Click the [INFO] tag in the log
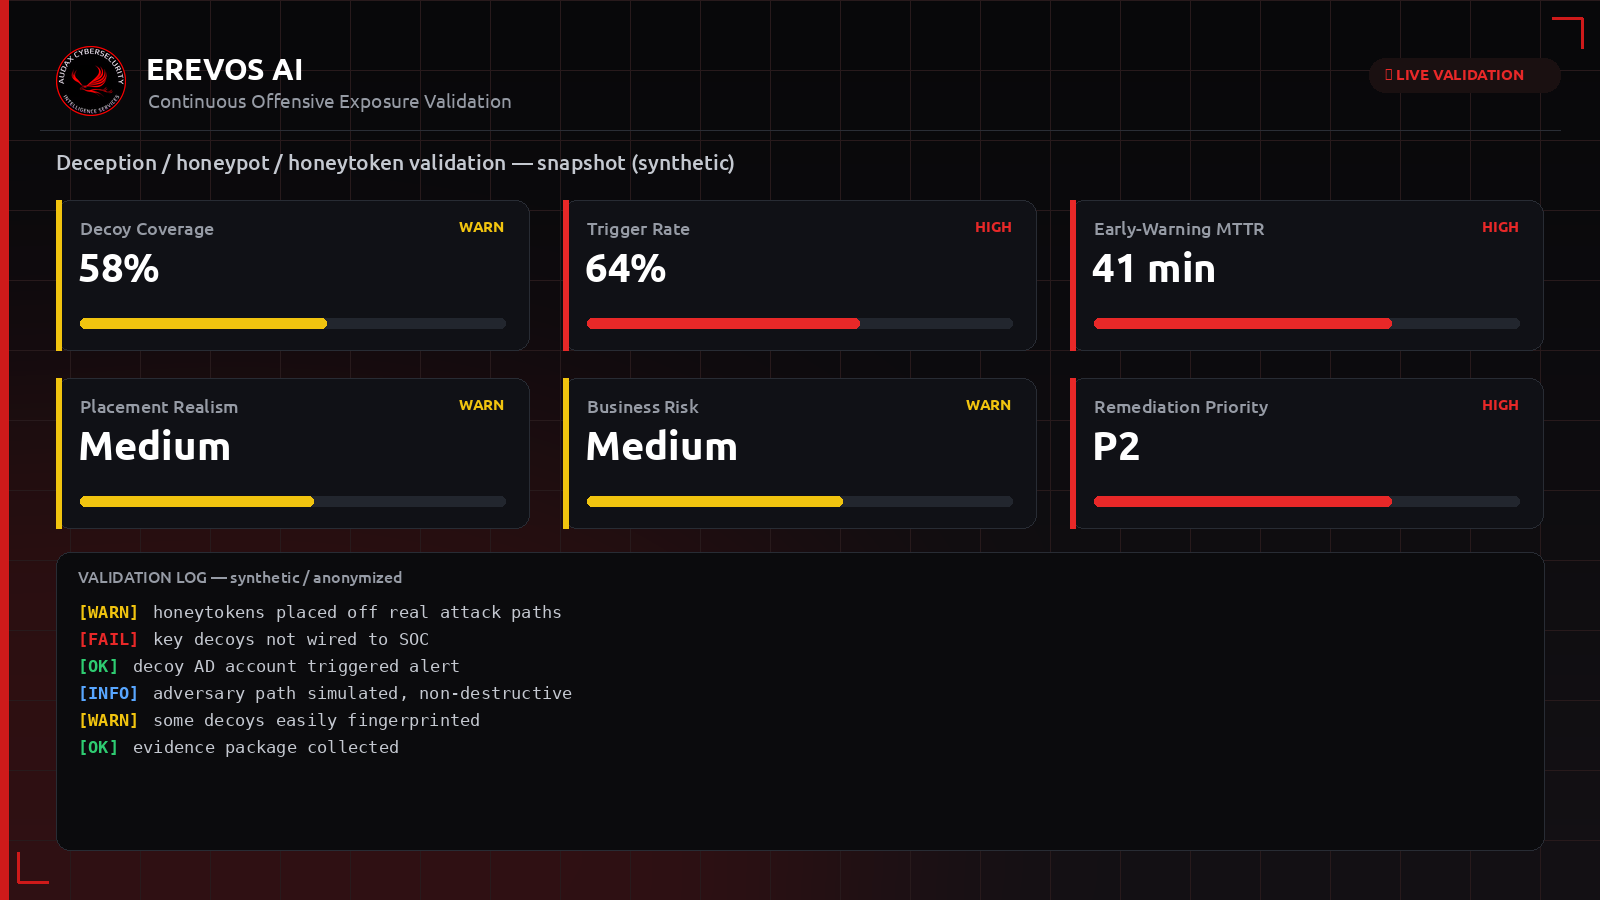Screen dimensions: 1600x900 pos(108,693)
